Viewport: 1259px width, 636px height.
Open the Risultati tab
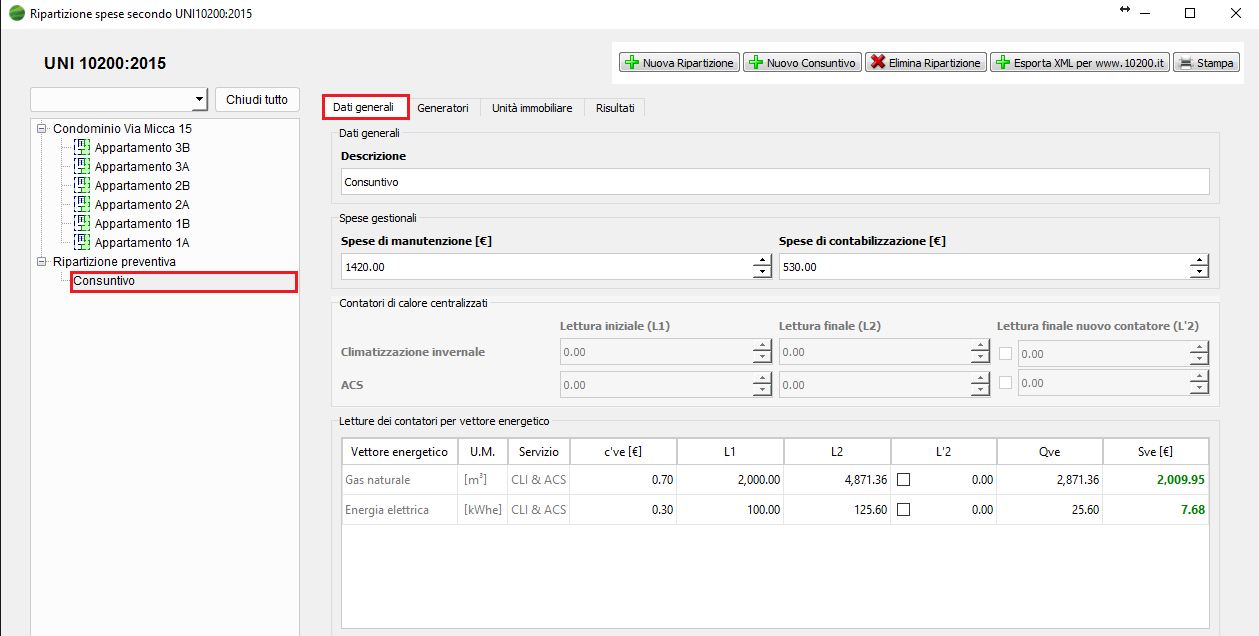[615, 108]
